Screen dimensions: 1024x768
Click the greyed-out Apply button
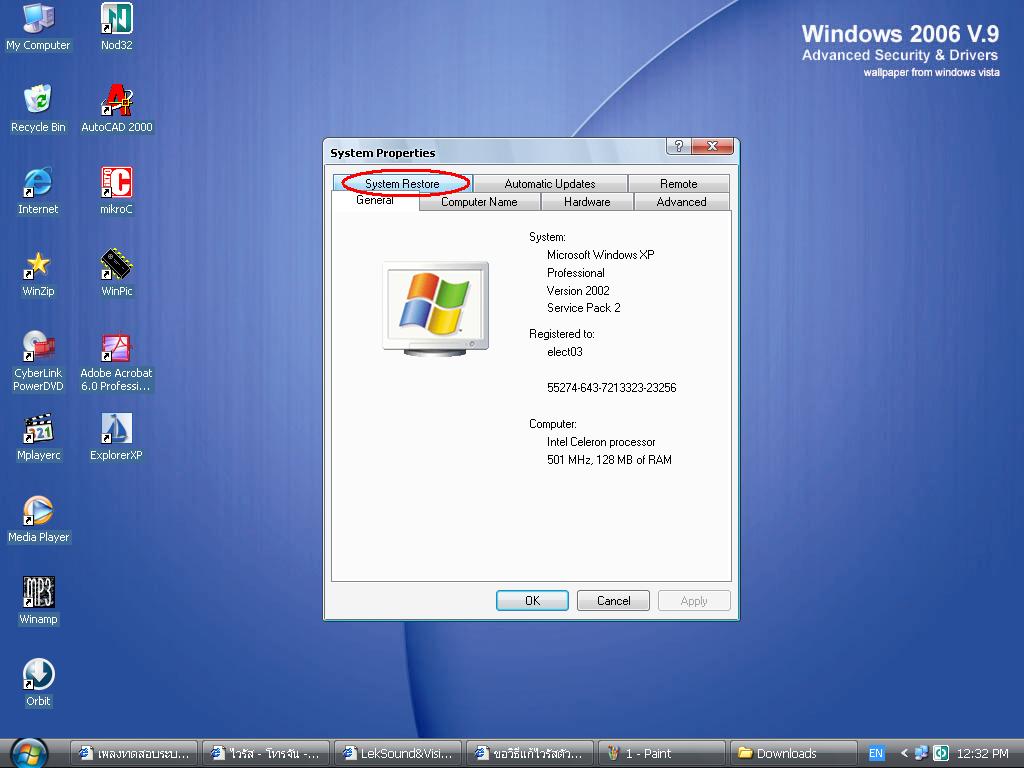pos(694,601)
